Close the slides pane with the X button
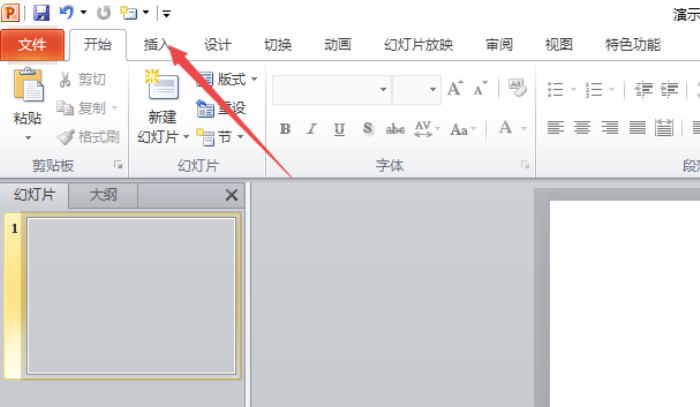Screen dimensions: 700x407 click(232, 195)
